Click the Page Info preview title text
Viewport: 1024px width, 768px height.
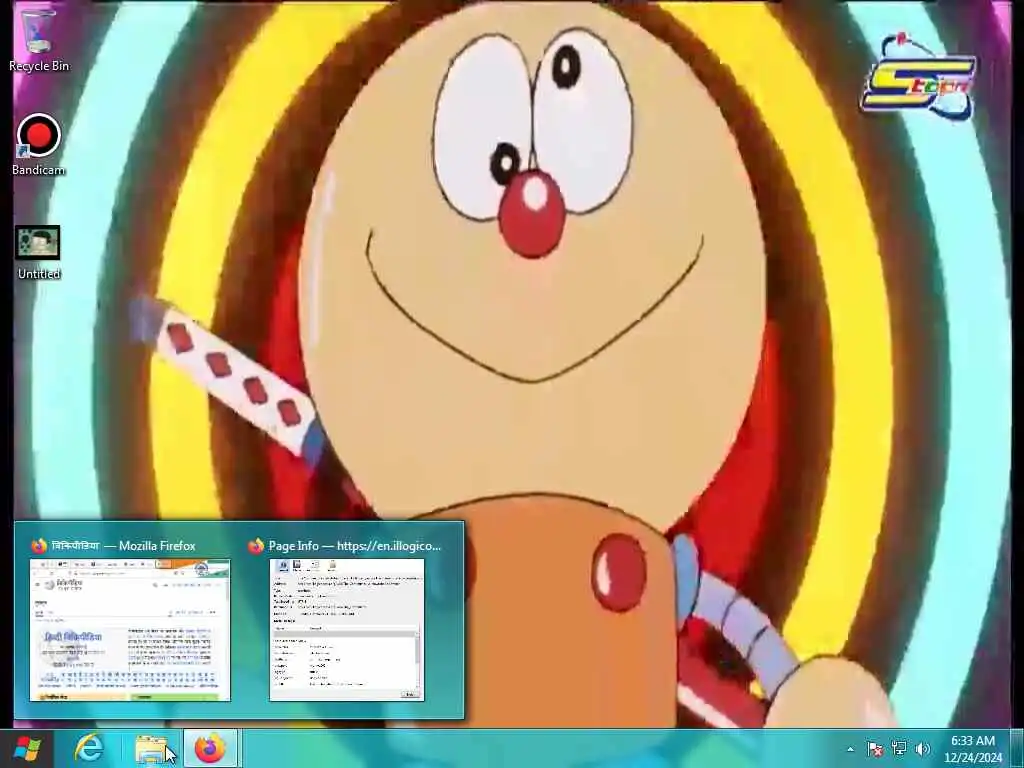(355, 545)
